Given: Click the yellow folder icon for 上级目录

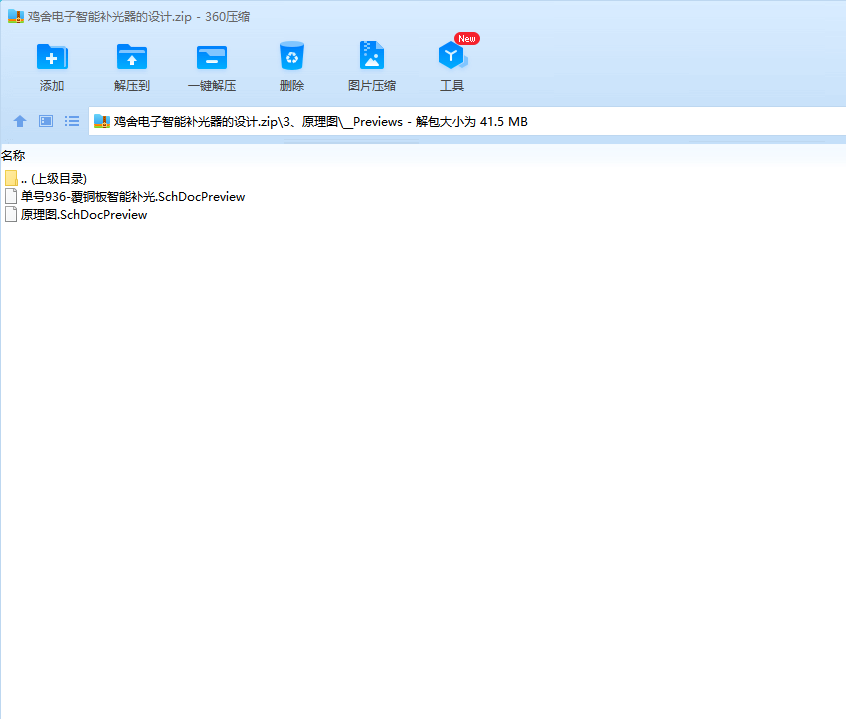Looking at the screenshot, I should pos(11,178).
